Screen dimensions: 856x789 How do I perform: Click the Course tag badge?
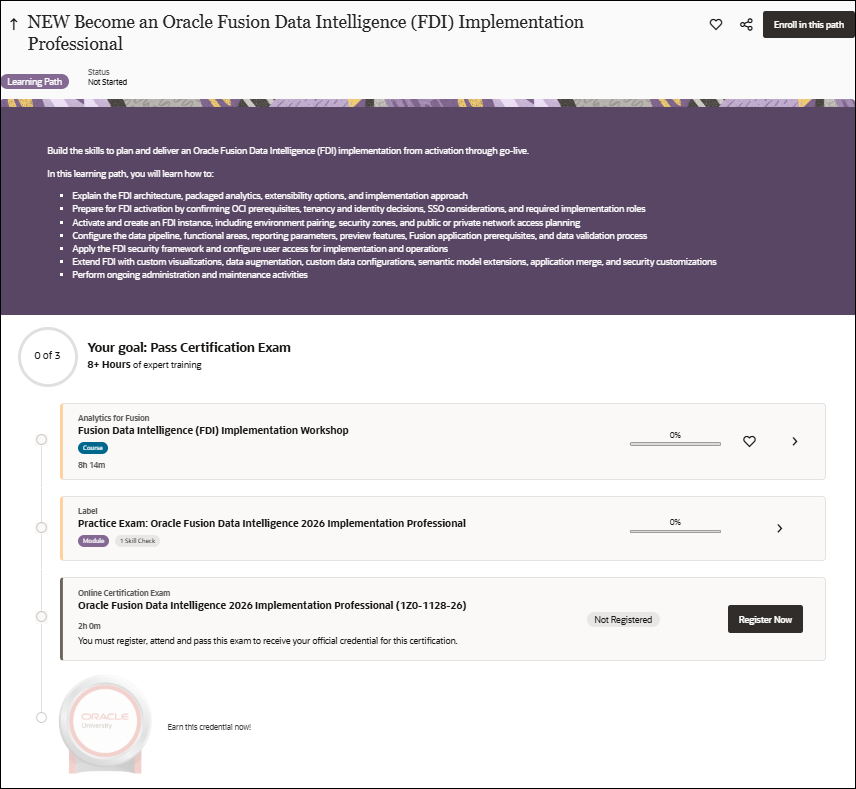[93, 448]
